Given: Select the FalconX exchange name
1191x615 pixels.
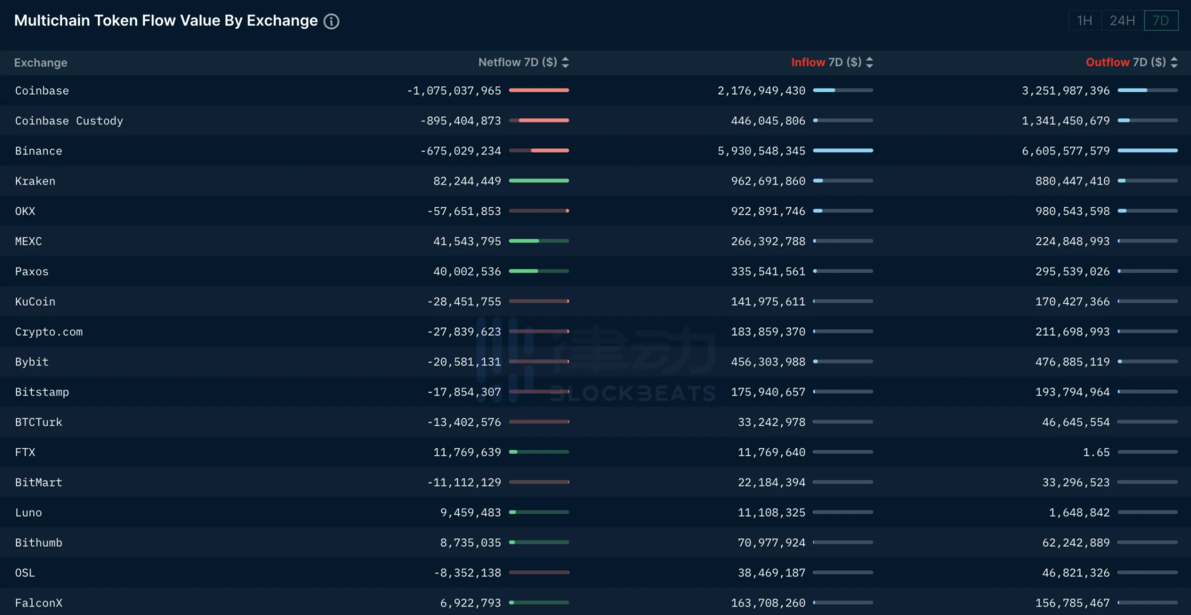Looking at the screenshot, I should pos(39,603).
